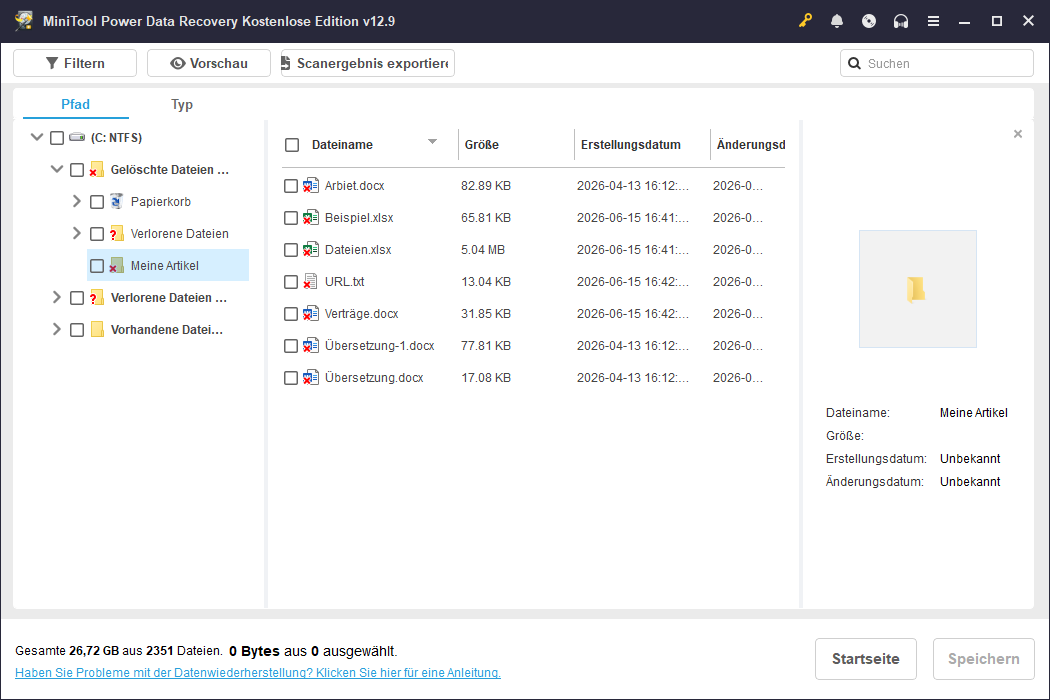
Task: Select the Übersetzung-1.docx filename
Action: 379,346
